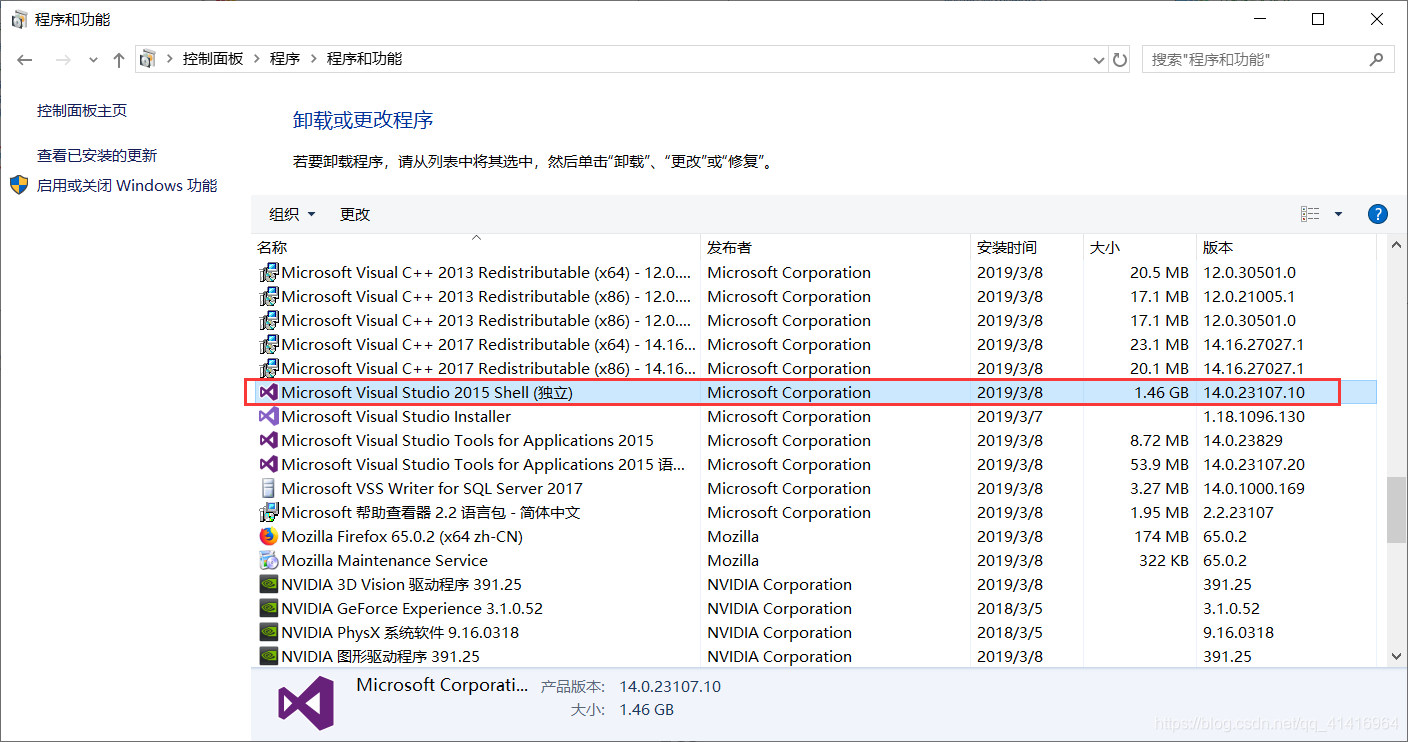Click icon of Visual C++ 2017 Redistributable (x86)
Image resolution: width=1408 pixels, height=742 pixels.
268,368
